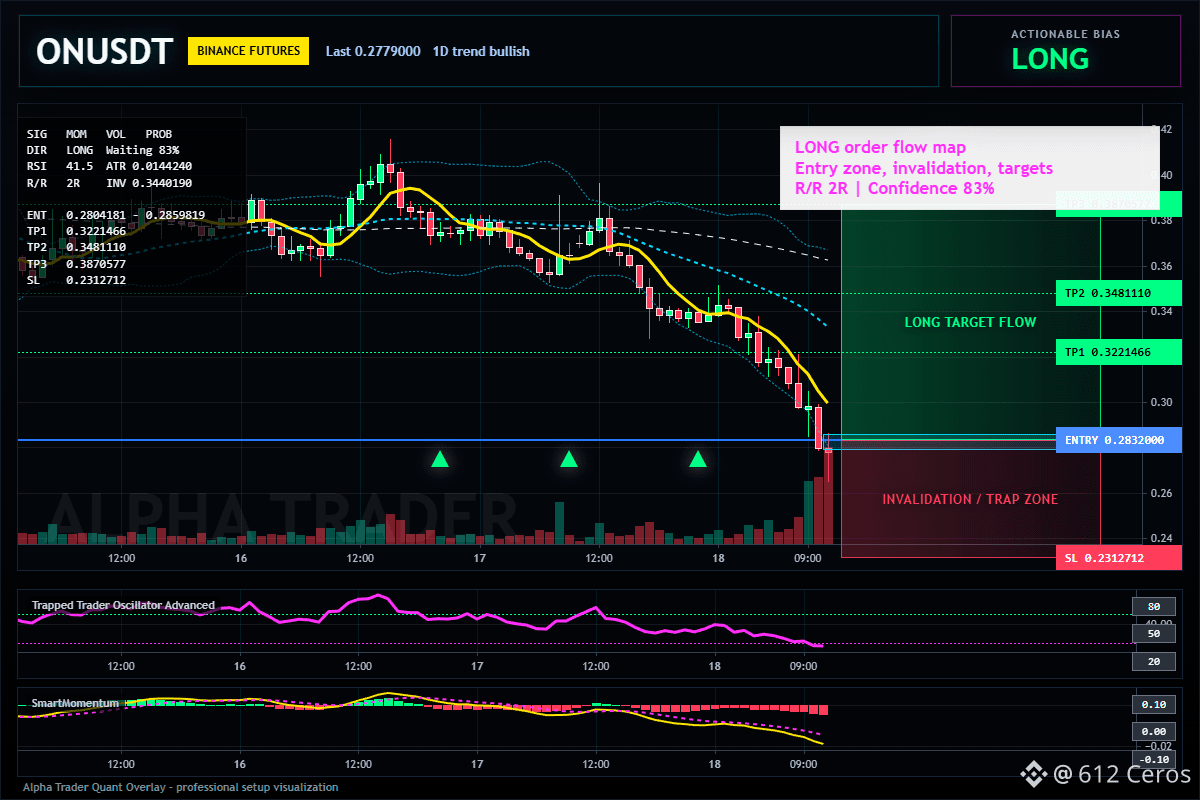Click the '18' date label on main chart axis
Image resolution: width=1200 pixels, height=800 pixels.
[x=717, y=557]
